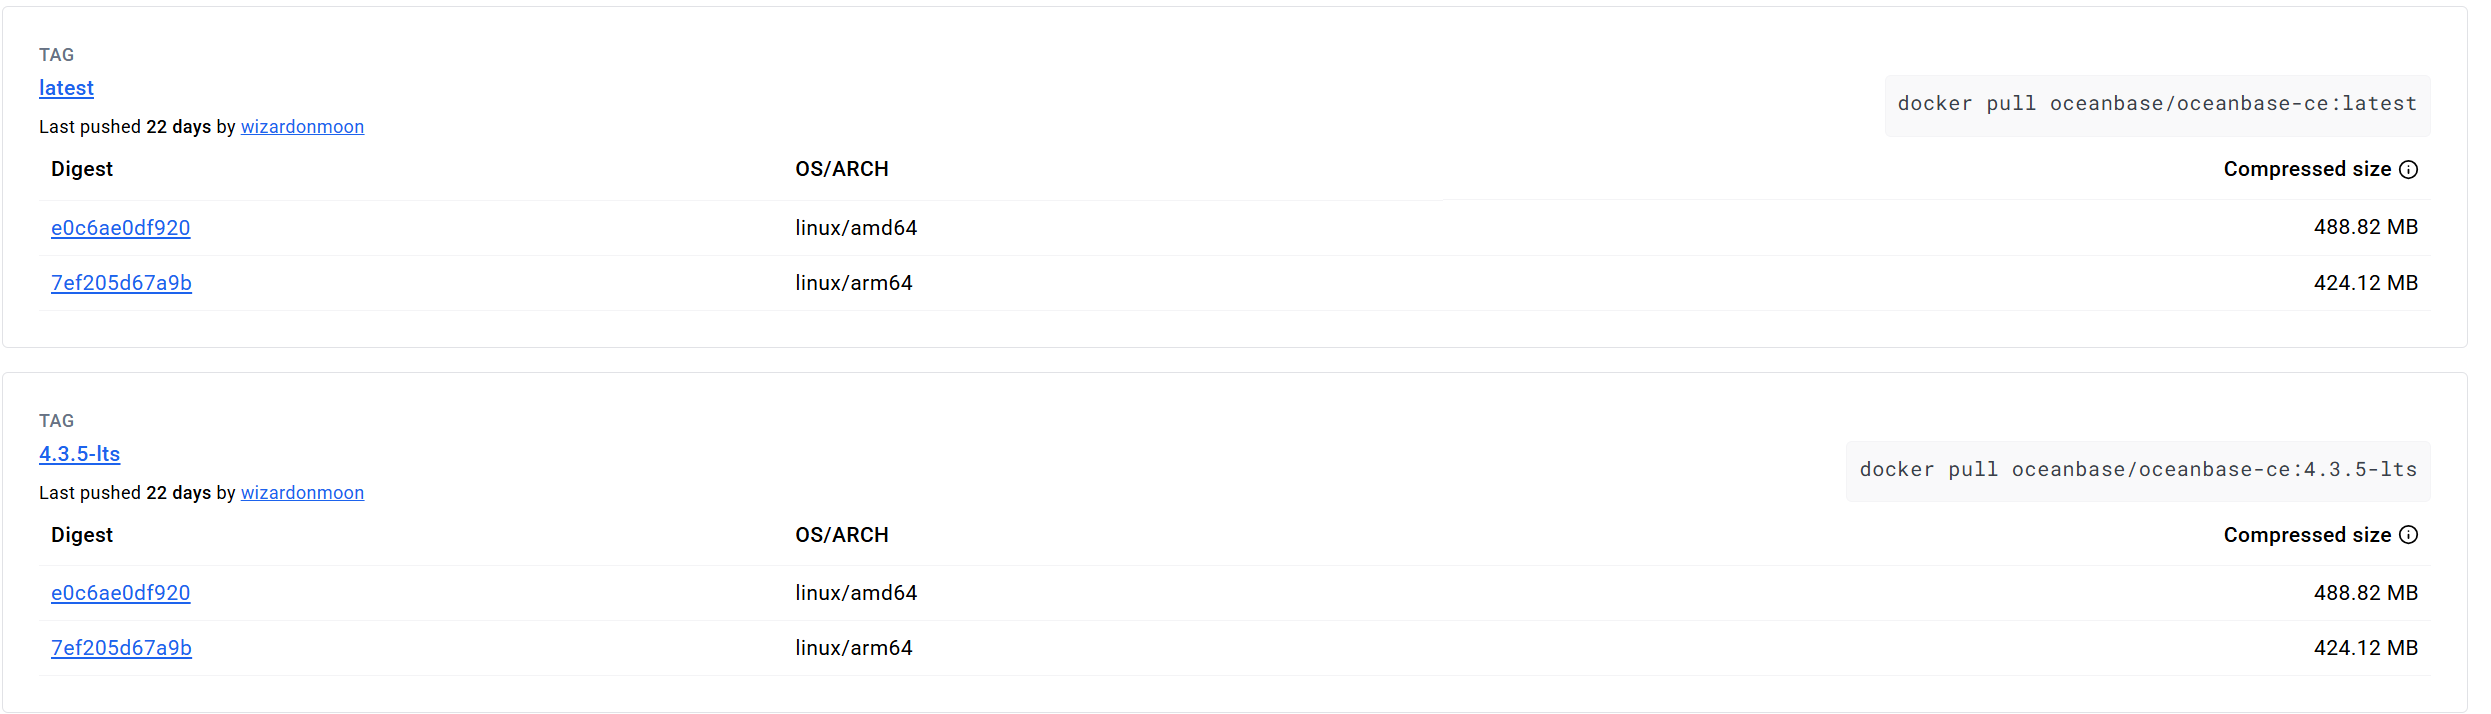The image size is (2491, 714).
Task: Click the OS/ARCH column header in latest card
Action: coord(841,169)
